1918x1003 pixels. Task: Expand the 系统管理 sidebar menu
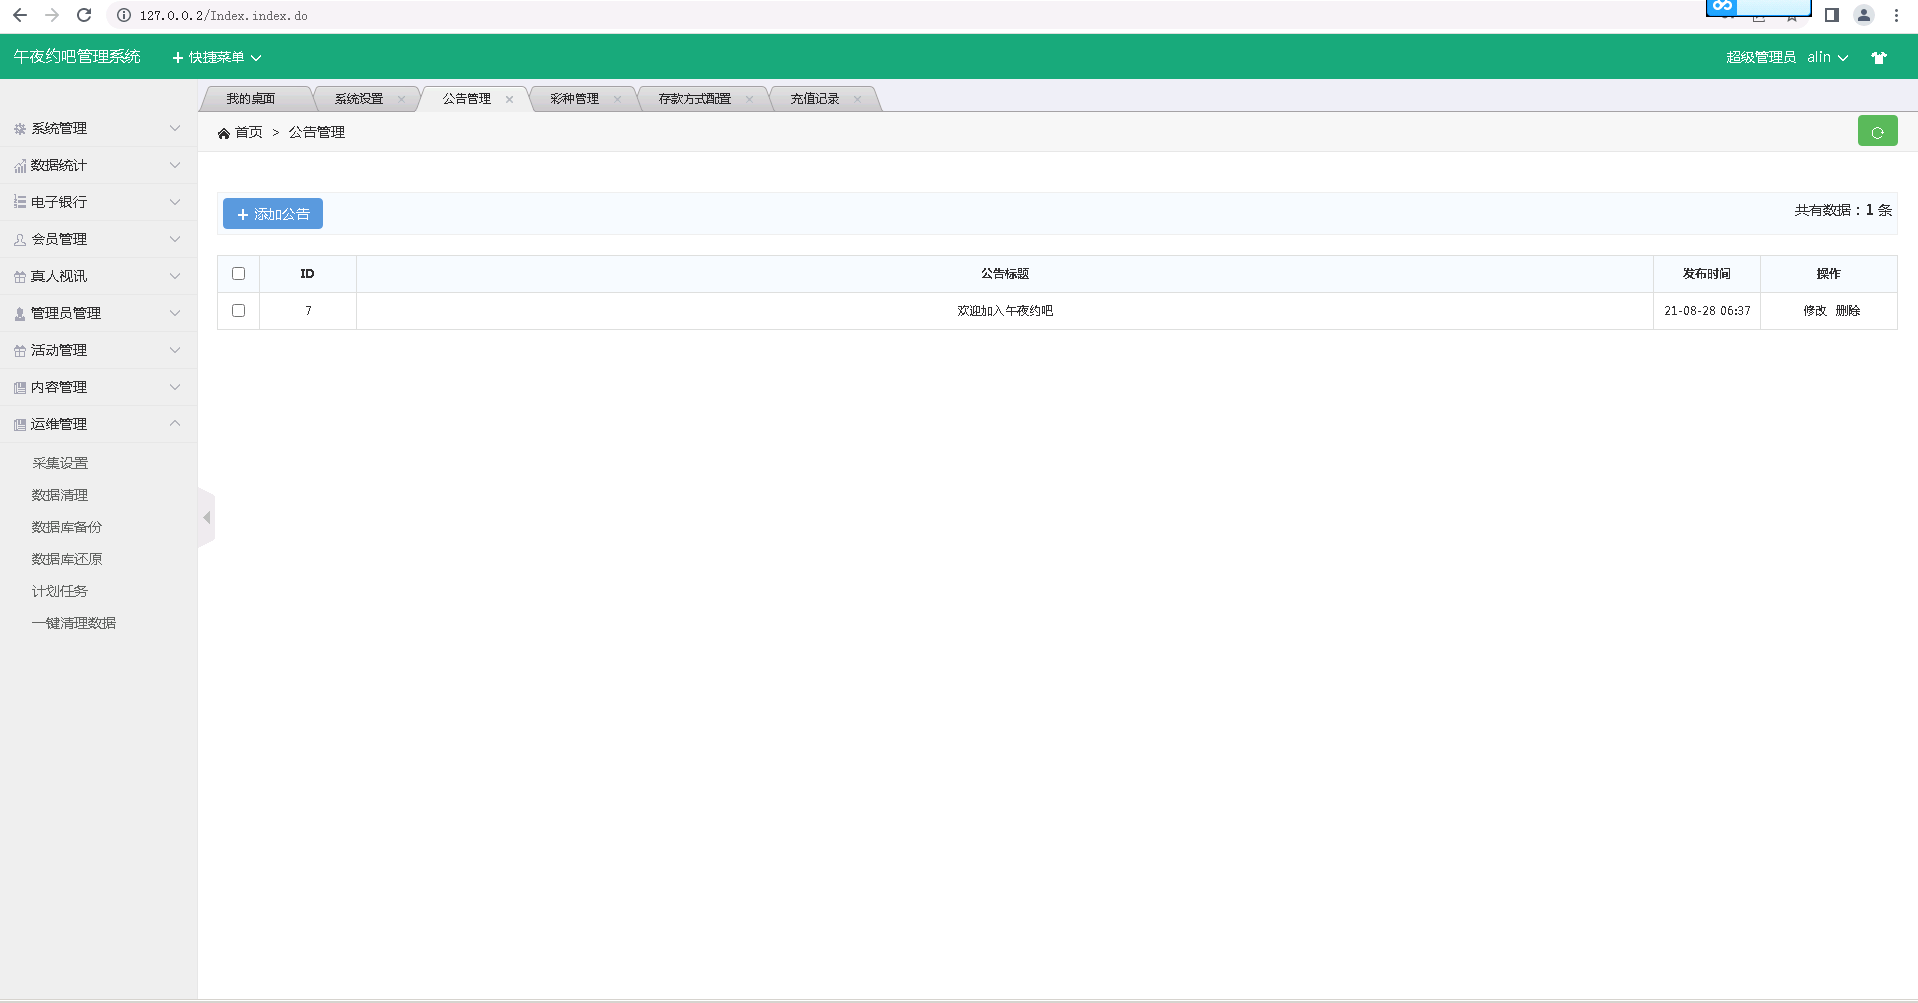pyautogui.click(x=98, y=129)
